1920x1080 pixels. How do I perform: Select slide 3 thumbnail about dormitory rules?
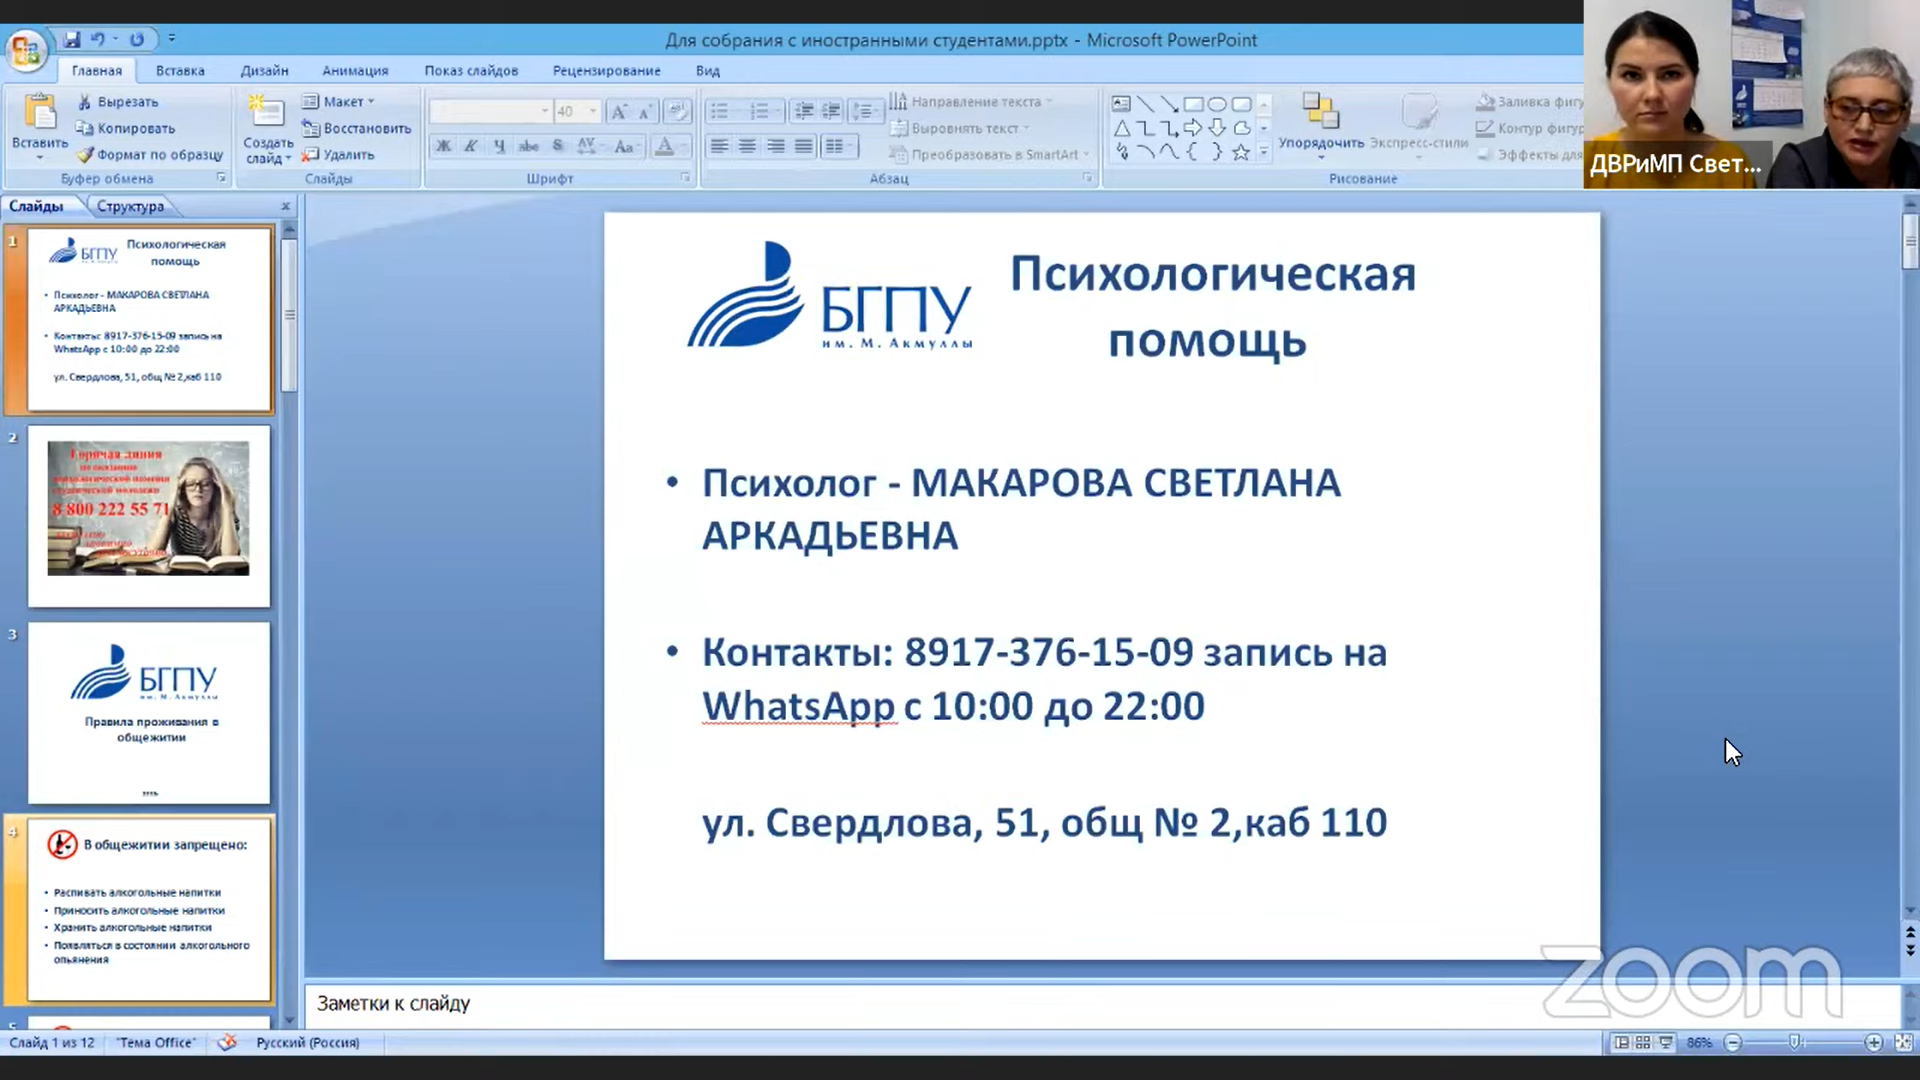tap(149, 712)
